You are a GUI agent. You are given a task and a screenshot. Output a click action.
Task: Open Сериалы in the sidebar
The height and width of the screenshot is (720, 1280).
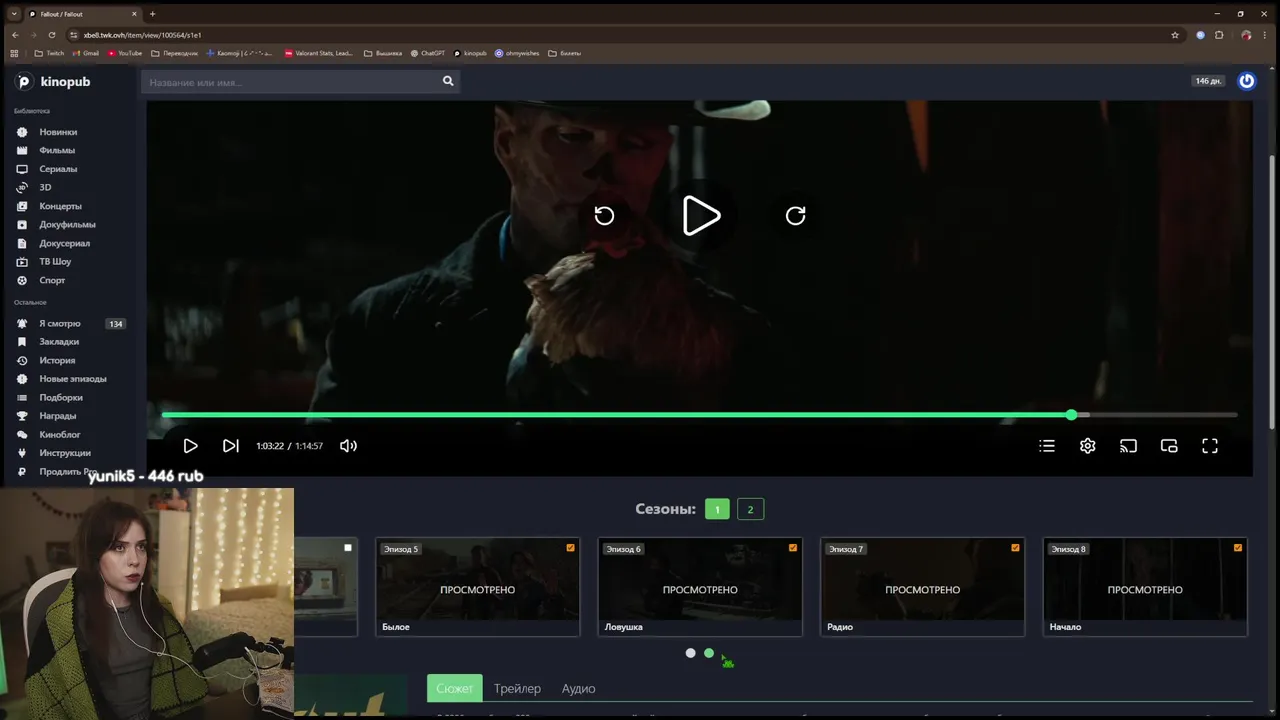[58, 169]
